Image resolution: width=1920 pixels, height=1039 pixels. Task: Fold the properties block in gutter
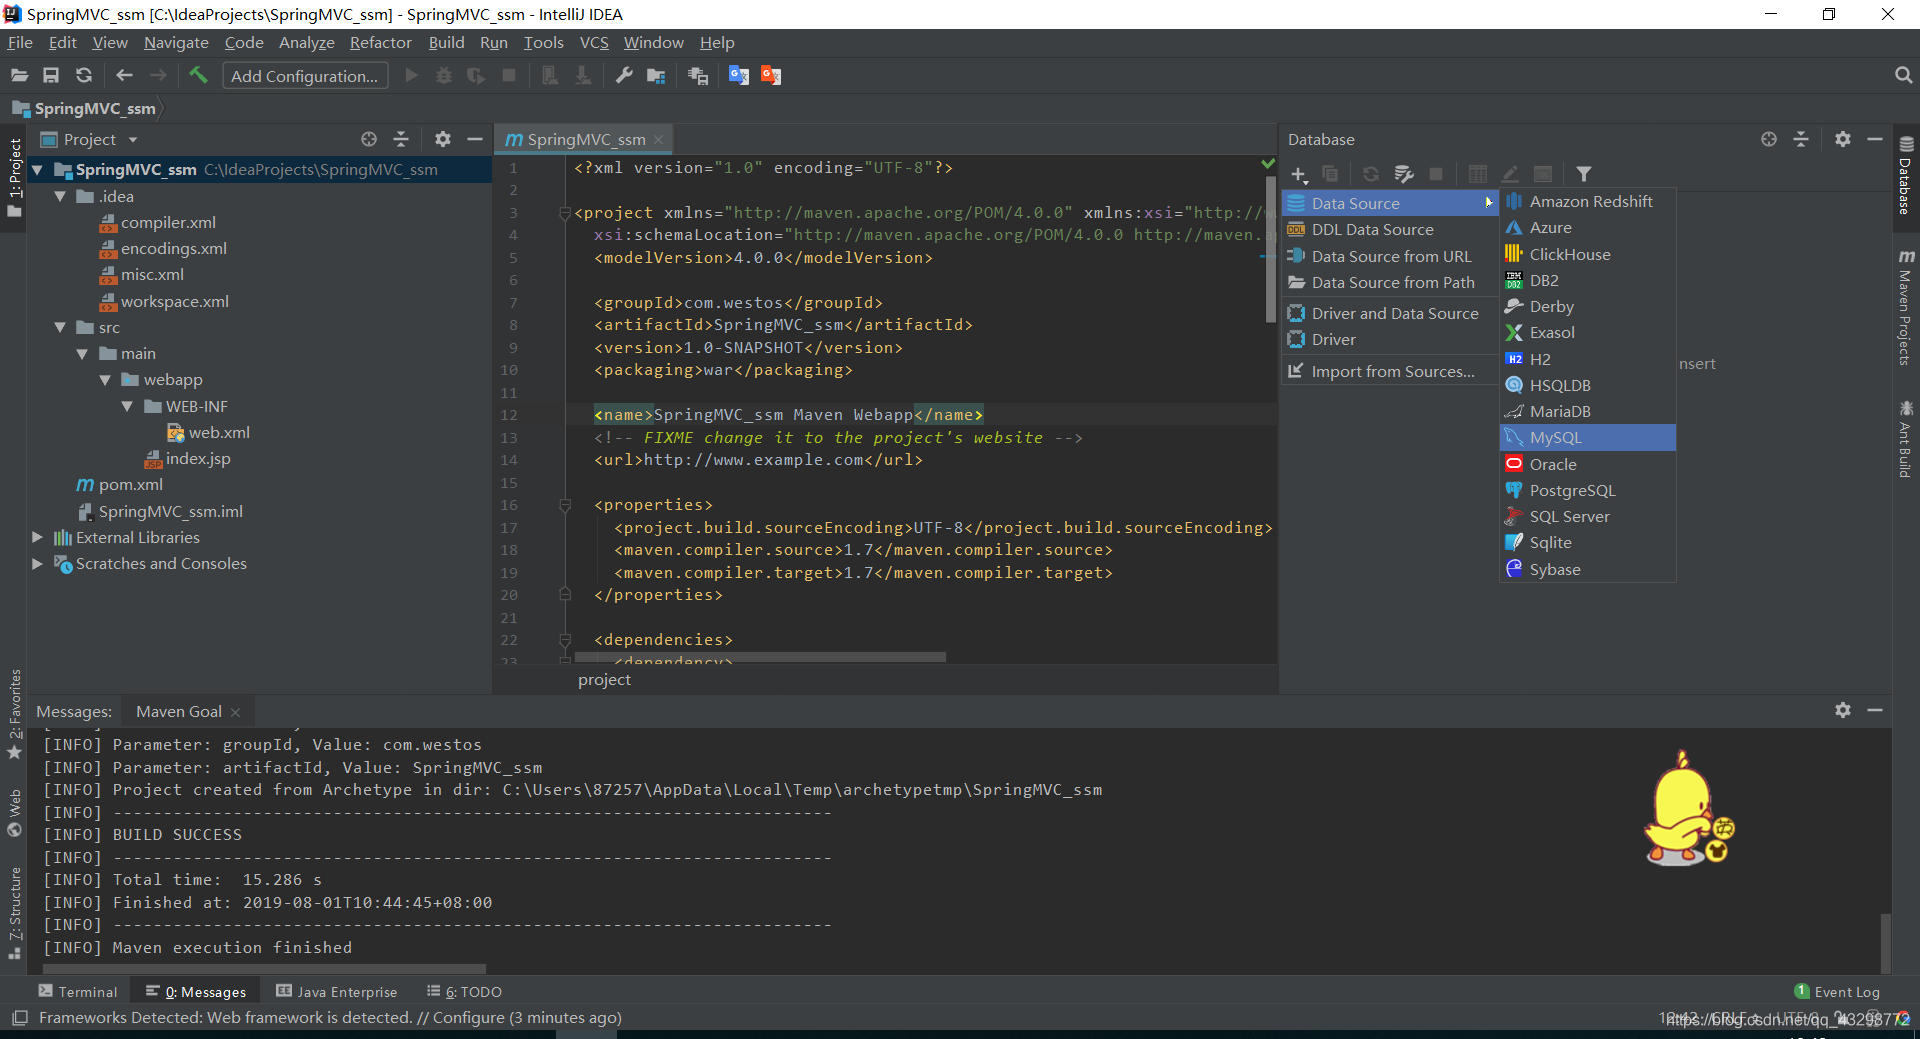point(565,505)
